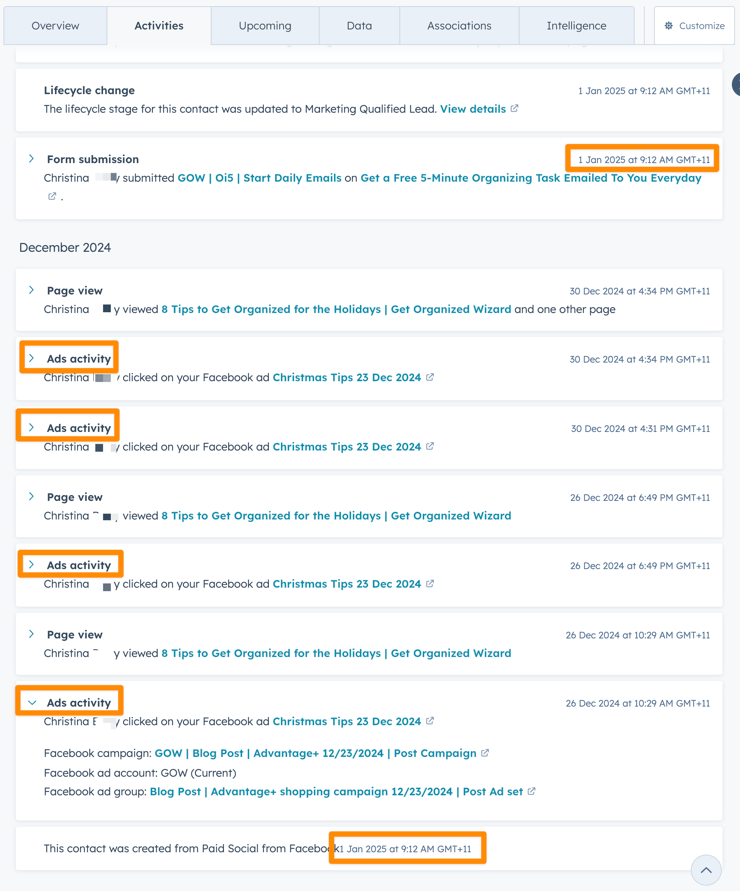The image size is (740, 891).
Task: Click external link icon beside View details
Action: pos(514,108)
